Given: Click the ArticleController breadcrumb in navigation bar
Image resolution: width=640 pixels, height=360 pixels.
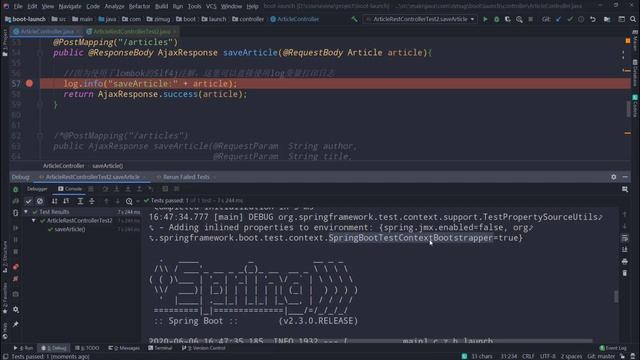Looking at the screenshot, I should click(295, 19).
